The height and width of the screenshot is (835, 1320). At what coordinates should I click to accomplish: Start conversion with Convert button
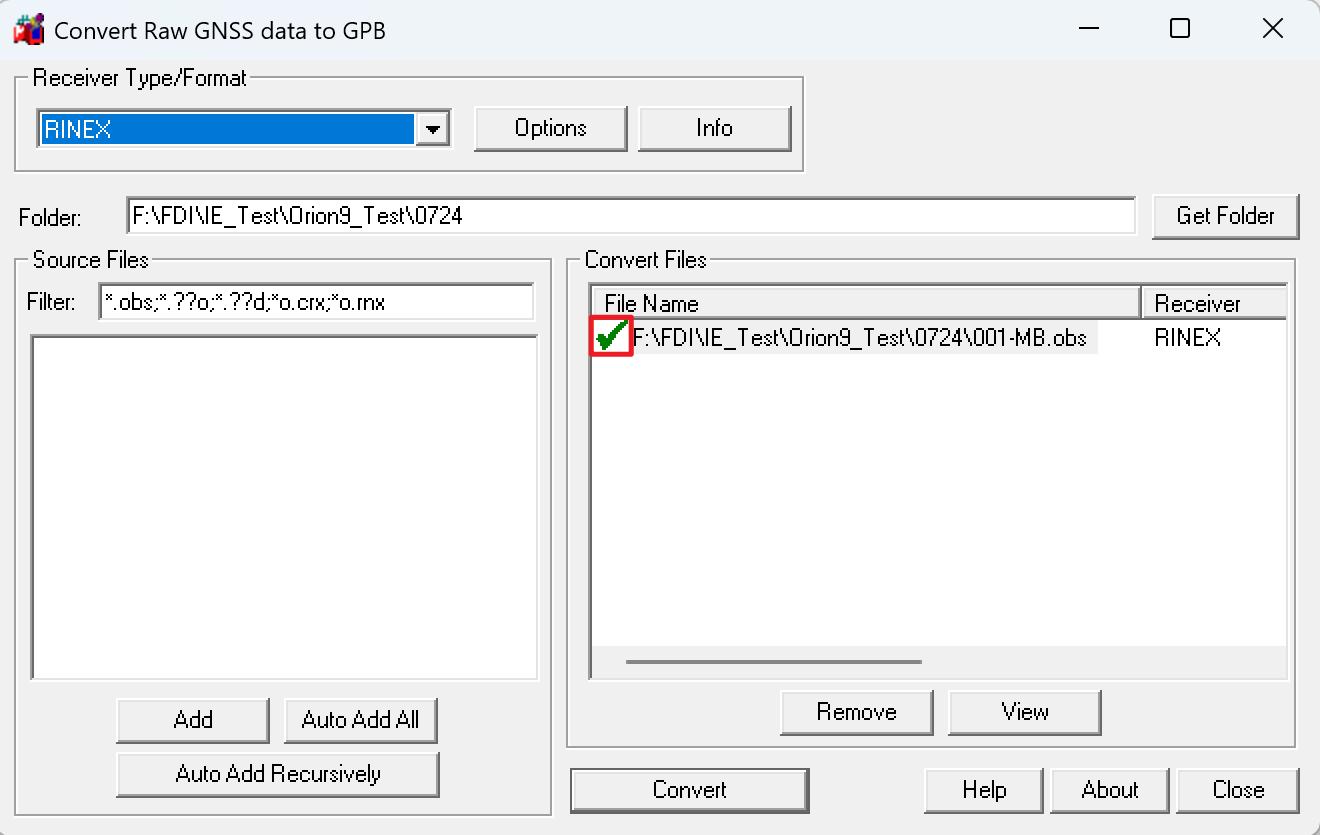point(690,790)
